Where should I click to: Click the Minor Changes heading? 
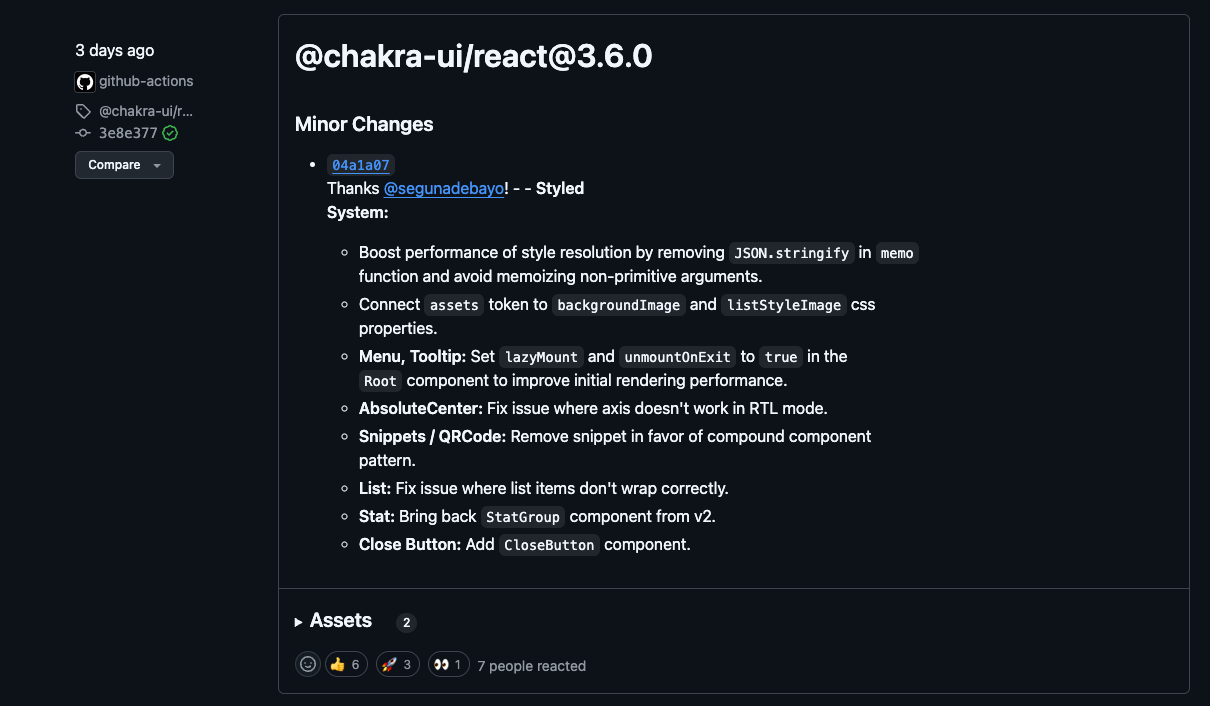point(364,124)
